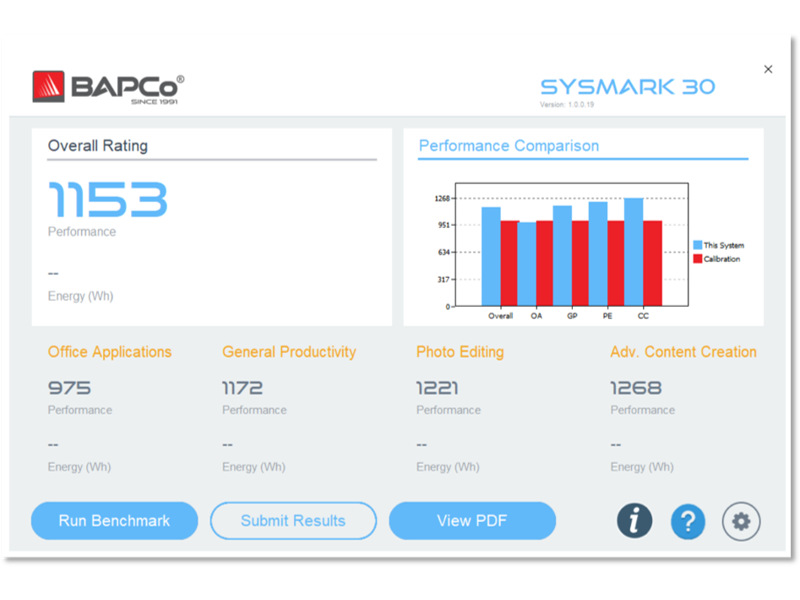
Task: Select the Photo Editing score 1221
Action: click(437, 388)
